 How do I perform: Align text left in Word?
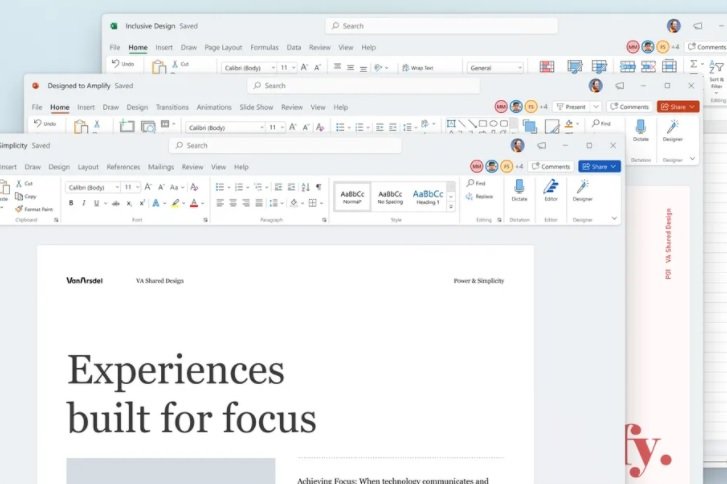(x=220, y=203)
